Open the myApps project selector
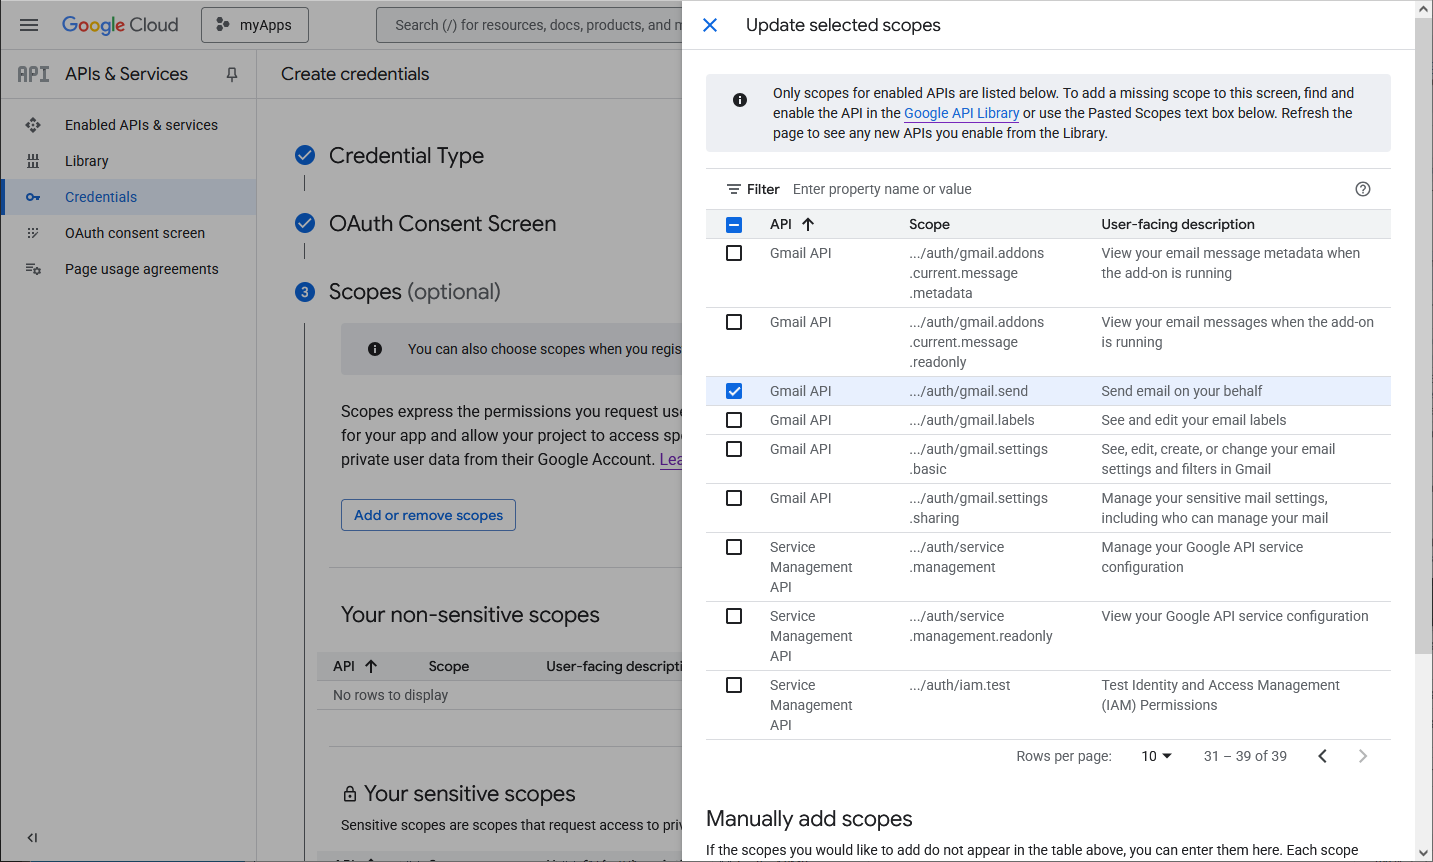Screen dimensions: 1433x862 (255, 25)
